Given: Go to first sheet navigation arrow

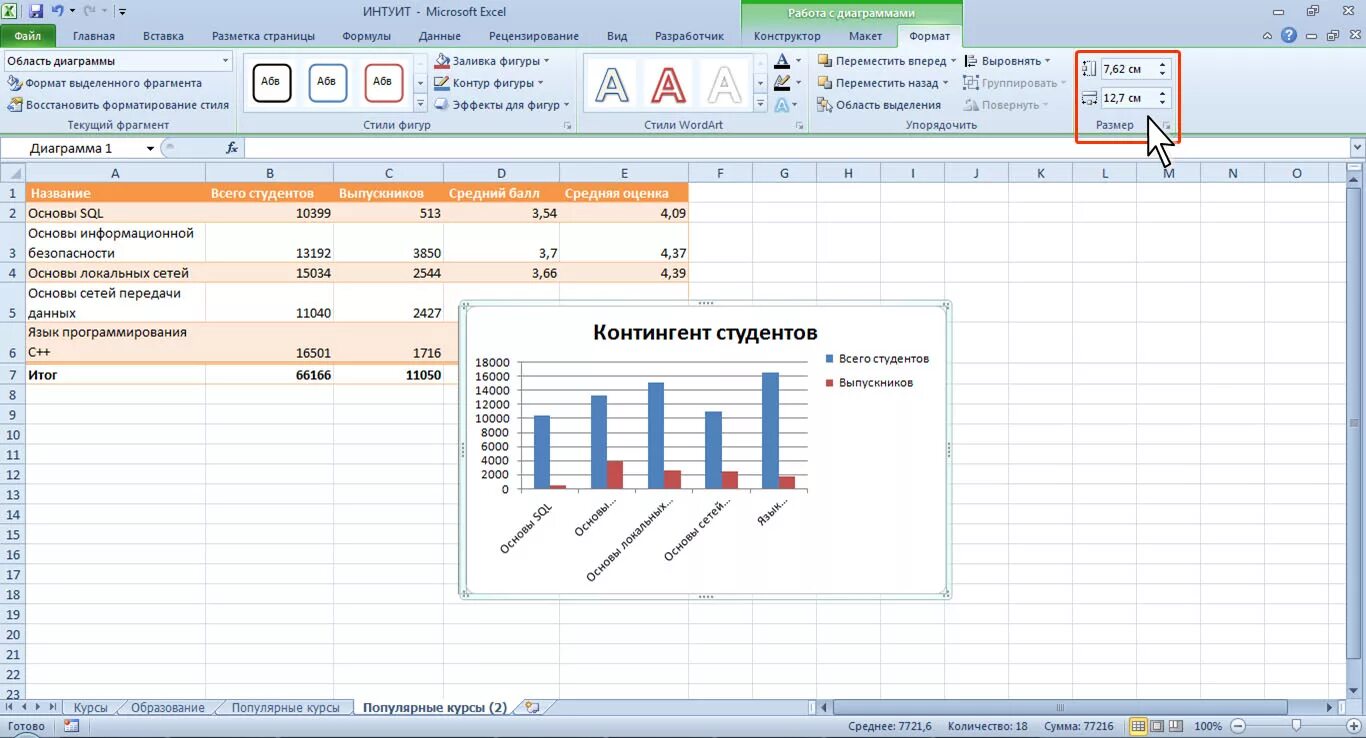Looking at the screenshot, I should (10, 707).
